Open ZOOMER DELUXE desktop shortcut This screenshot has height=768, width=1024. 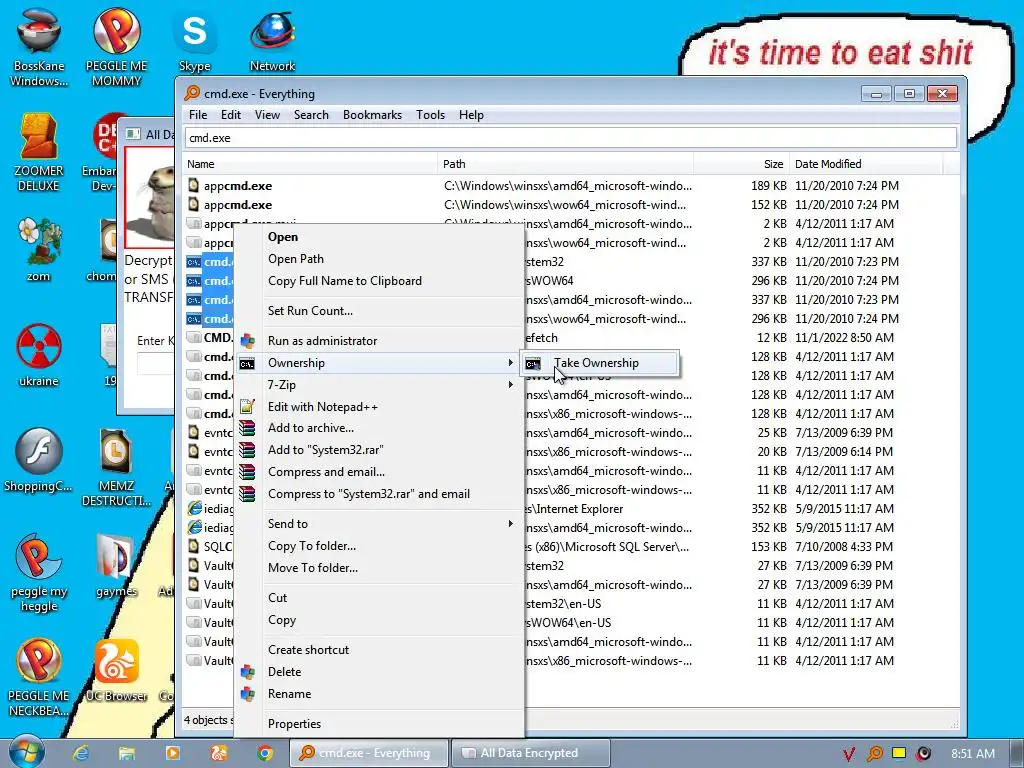click(x=39, y=152)
